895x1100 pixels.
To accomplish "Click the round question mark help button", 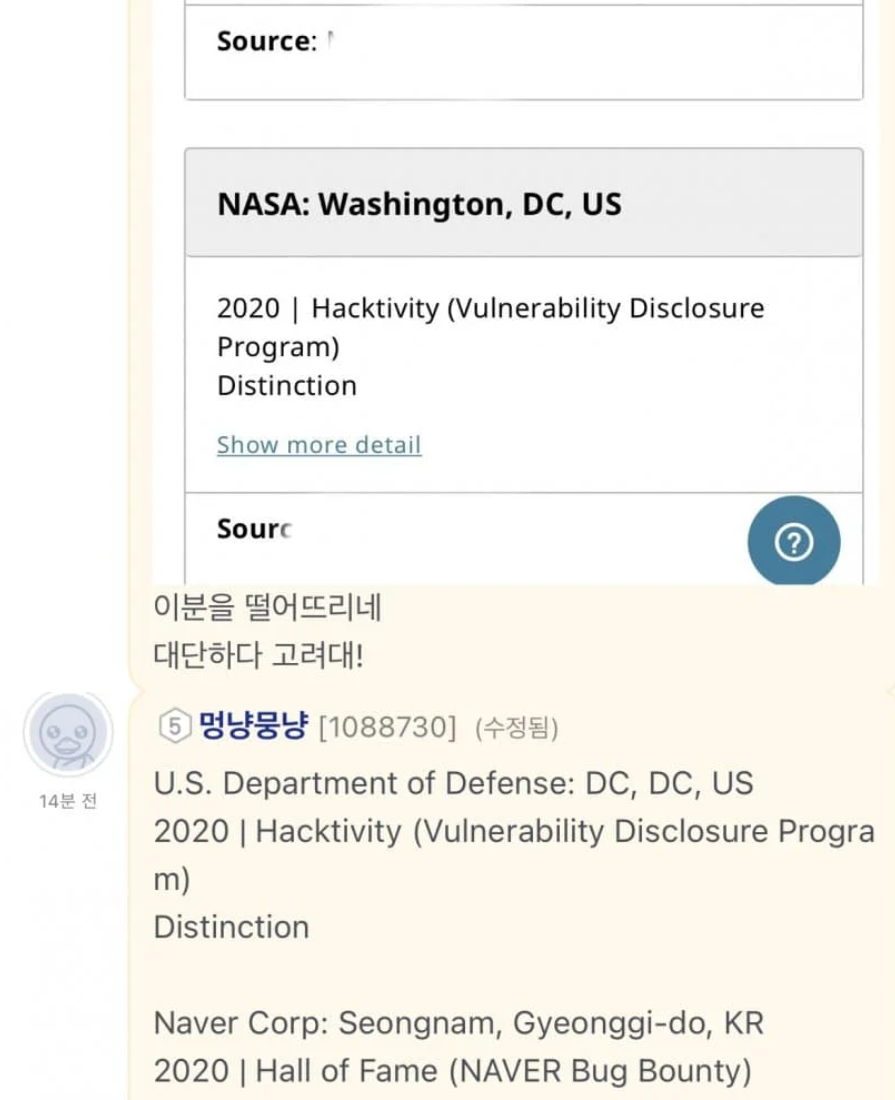I will pyautogui.click(x=794, y=542).
